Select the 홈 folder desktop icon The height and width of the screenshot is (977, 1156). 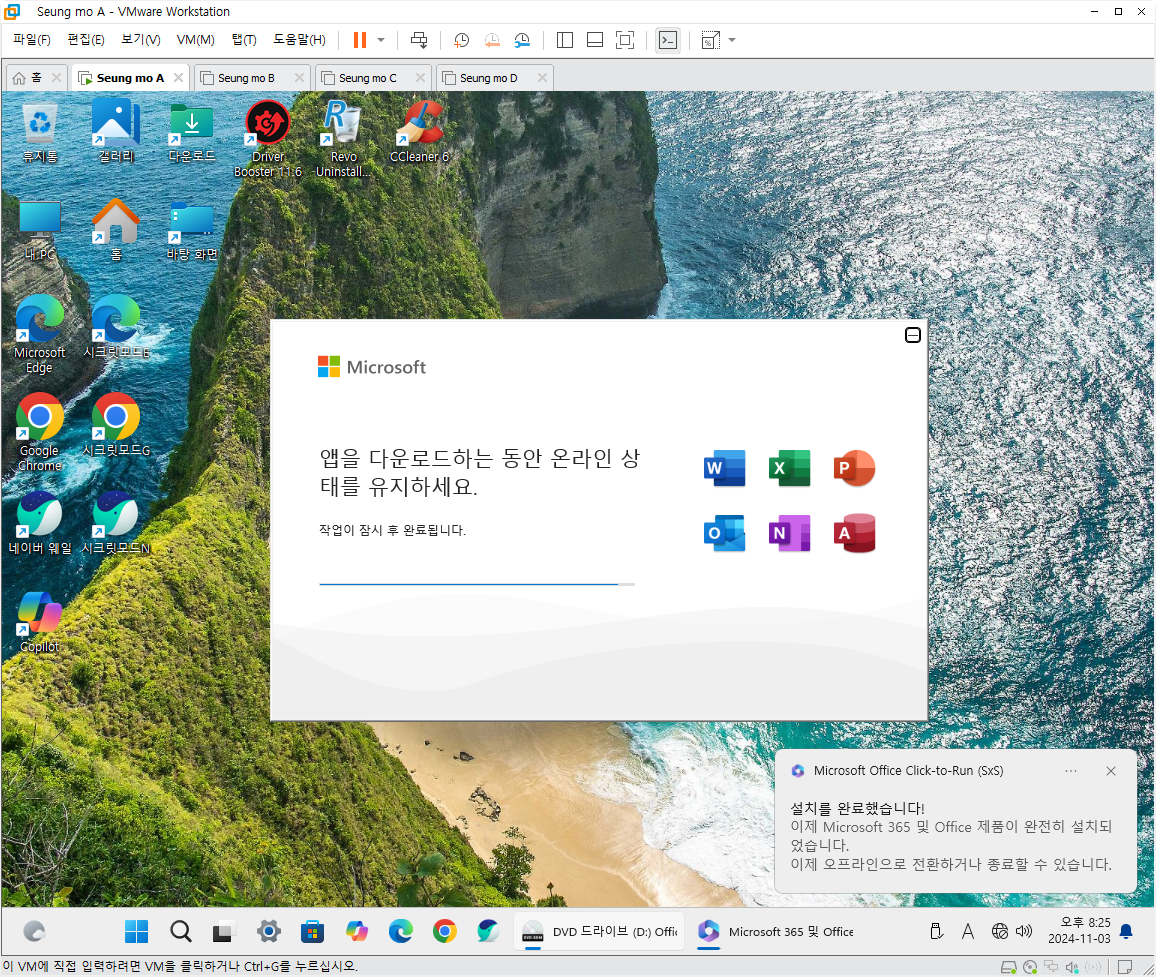coord(116,229)
